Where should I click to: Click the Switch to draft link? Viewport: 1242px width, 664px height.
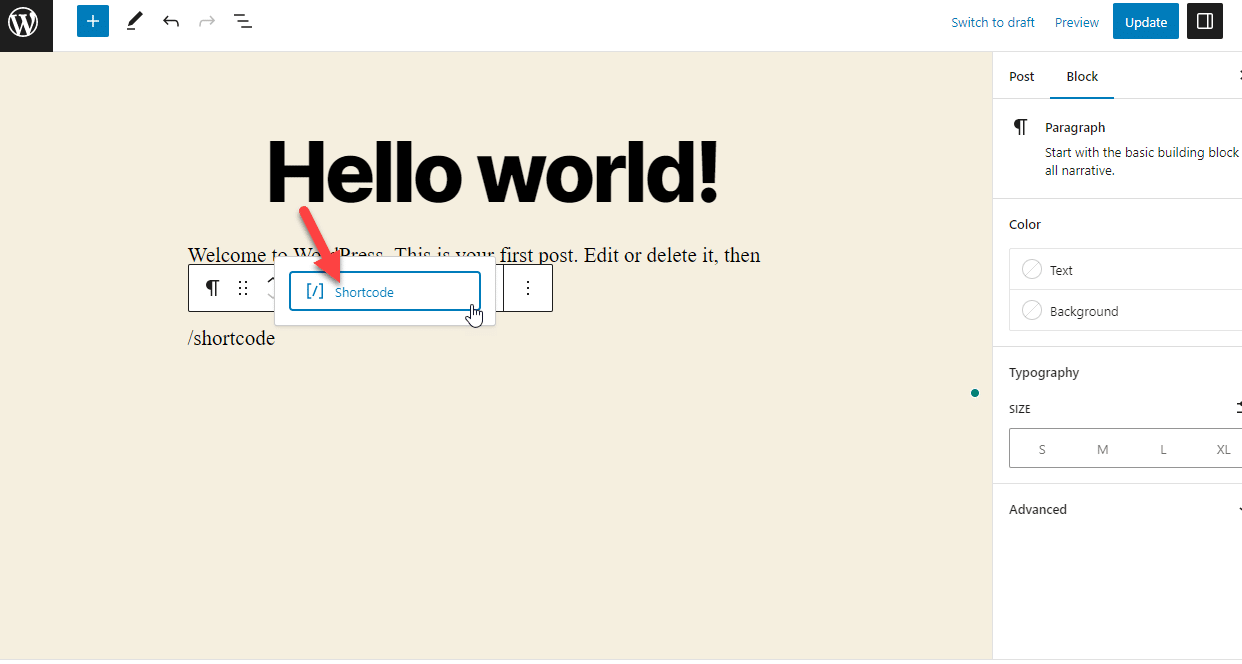(992, 21)
